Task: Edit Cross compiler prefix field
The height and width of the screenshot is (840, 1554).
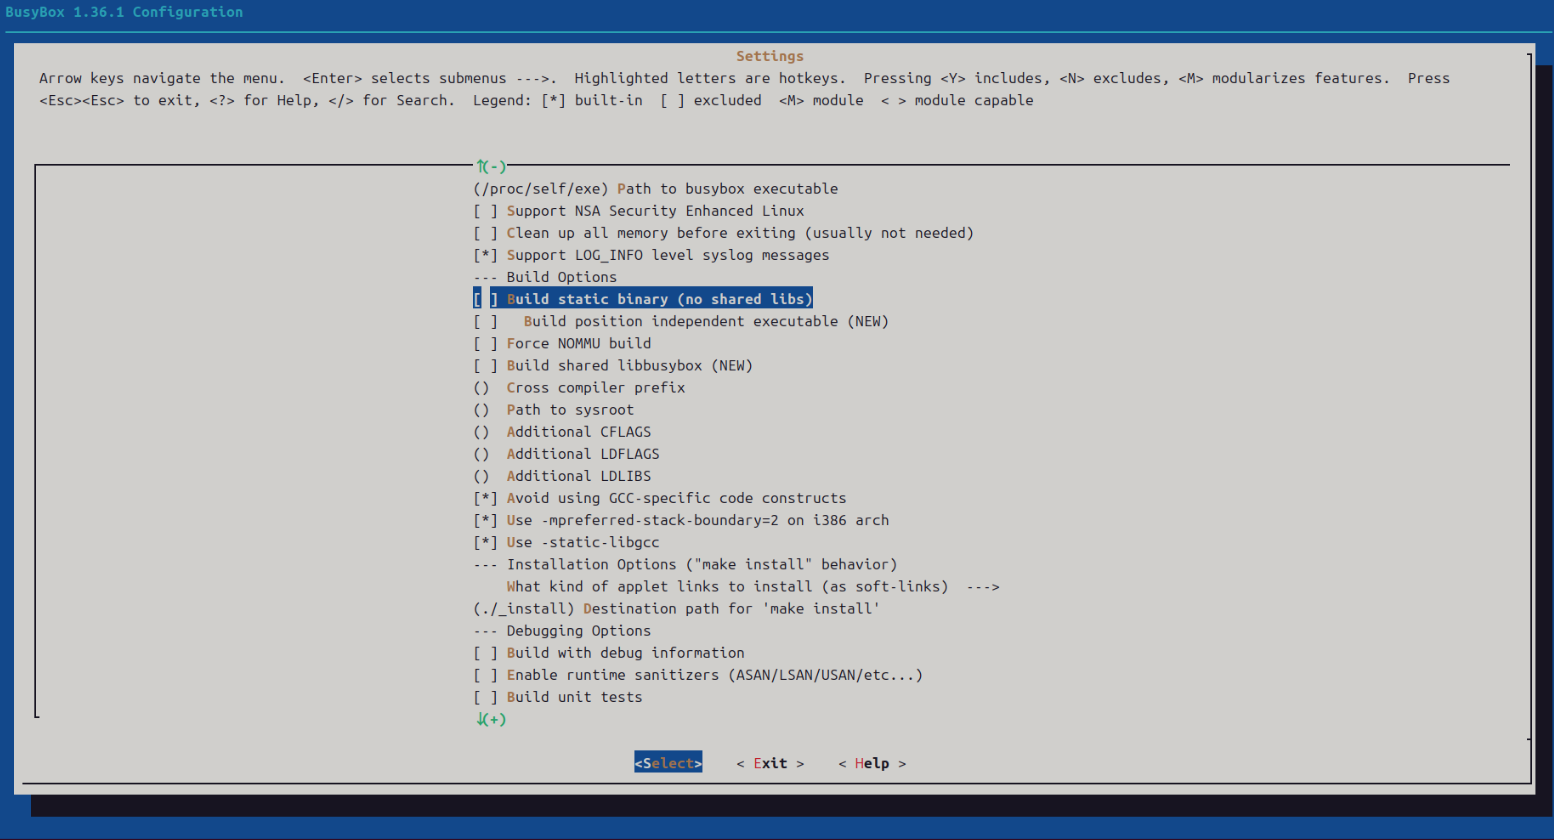Action: (579, 387)
